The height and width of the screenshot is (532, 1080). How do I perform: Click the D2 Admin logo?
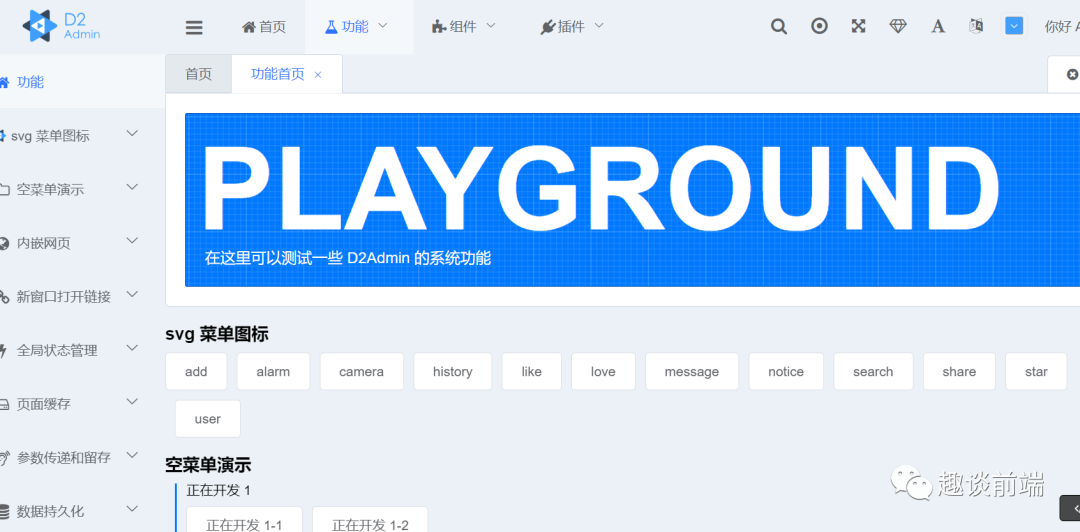coord(61,26)
